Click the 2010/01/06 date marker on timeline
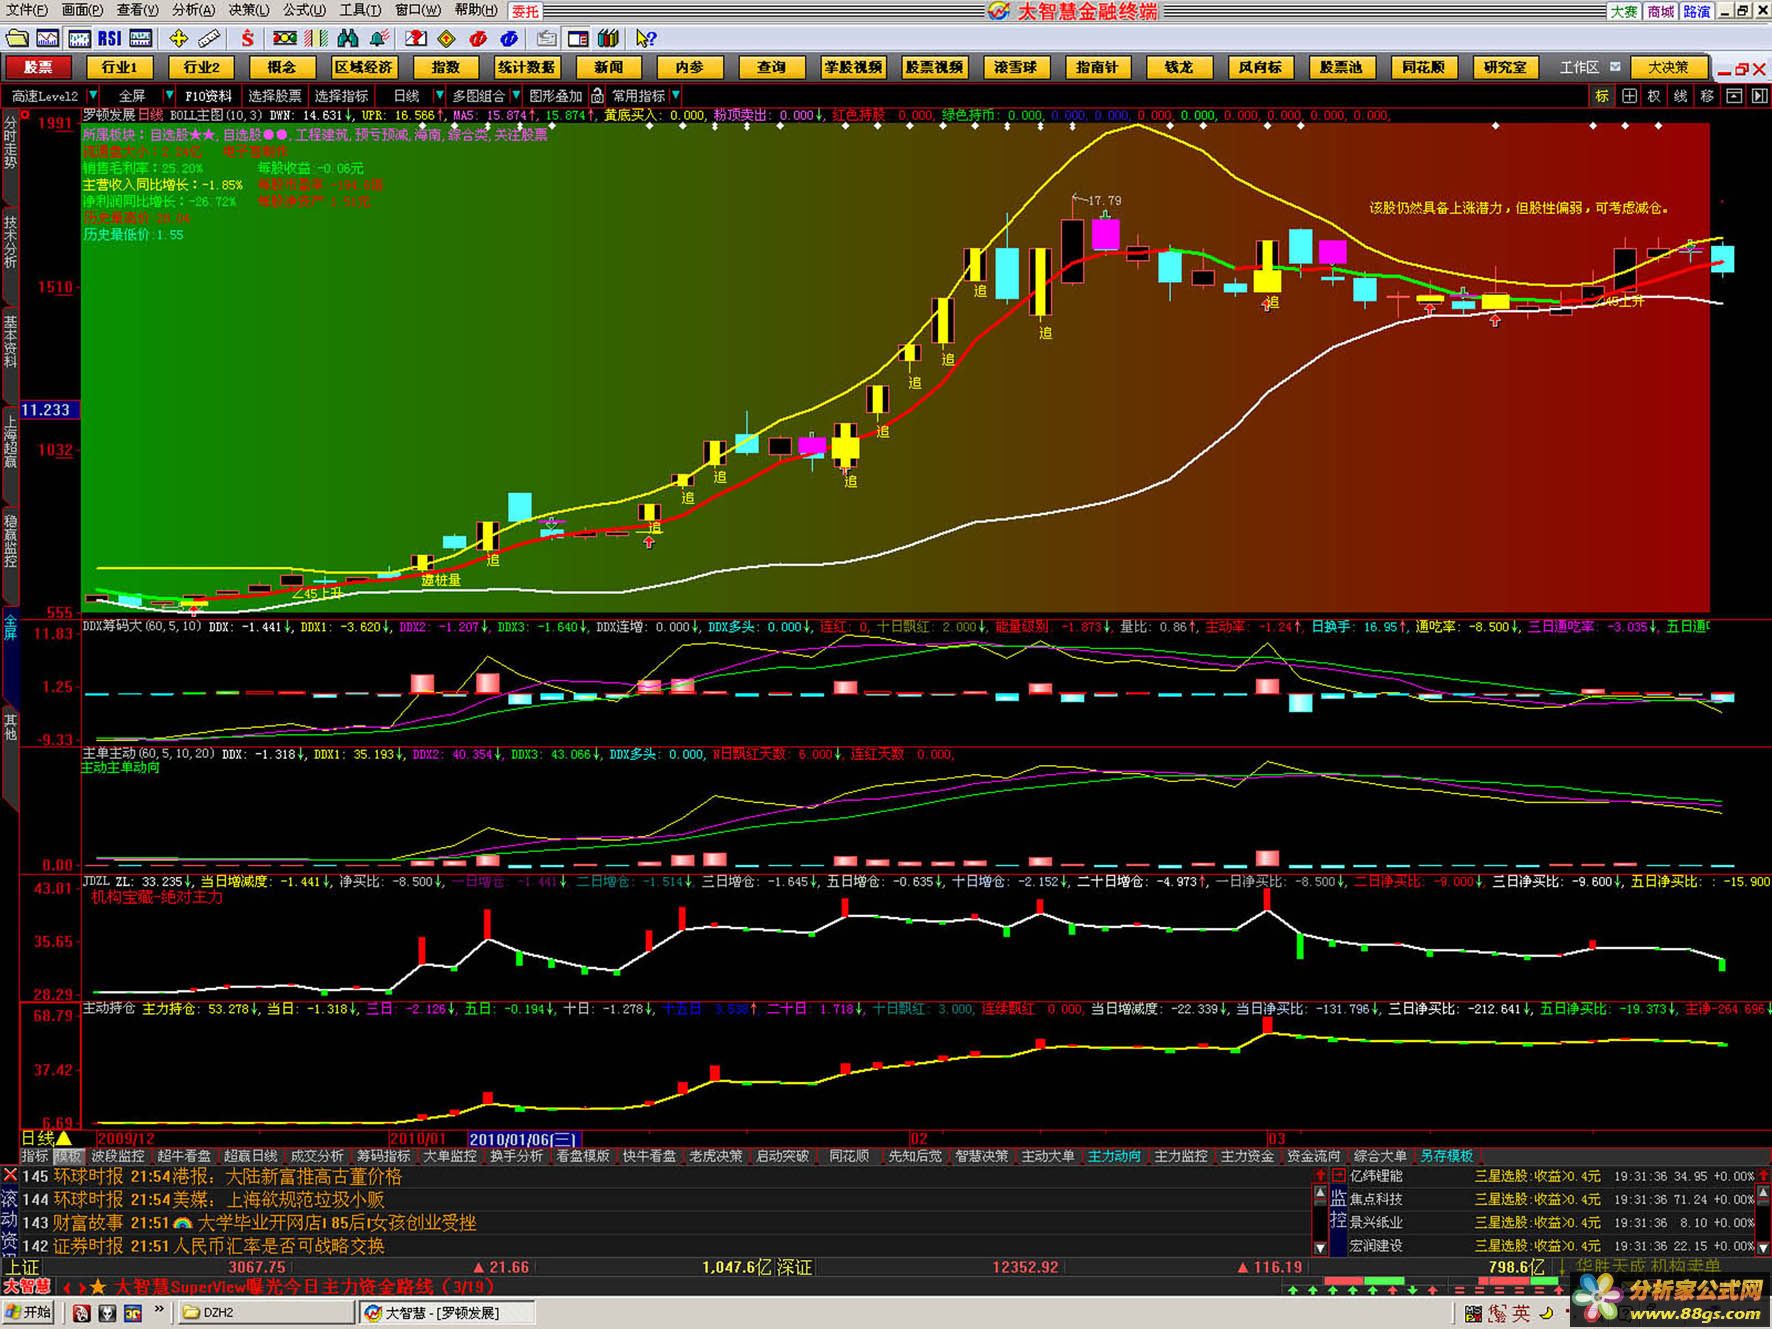This screenshot has width=1772, height=1329. pos(524,1139)
